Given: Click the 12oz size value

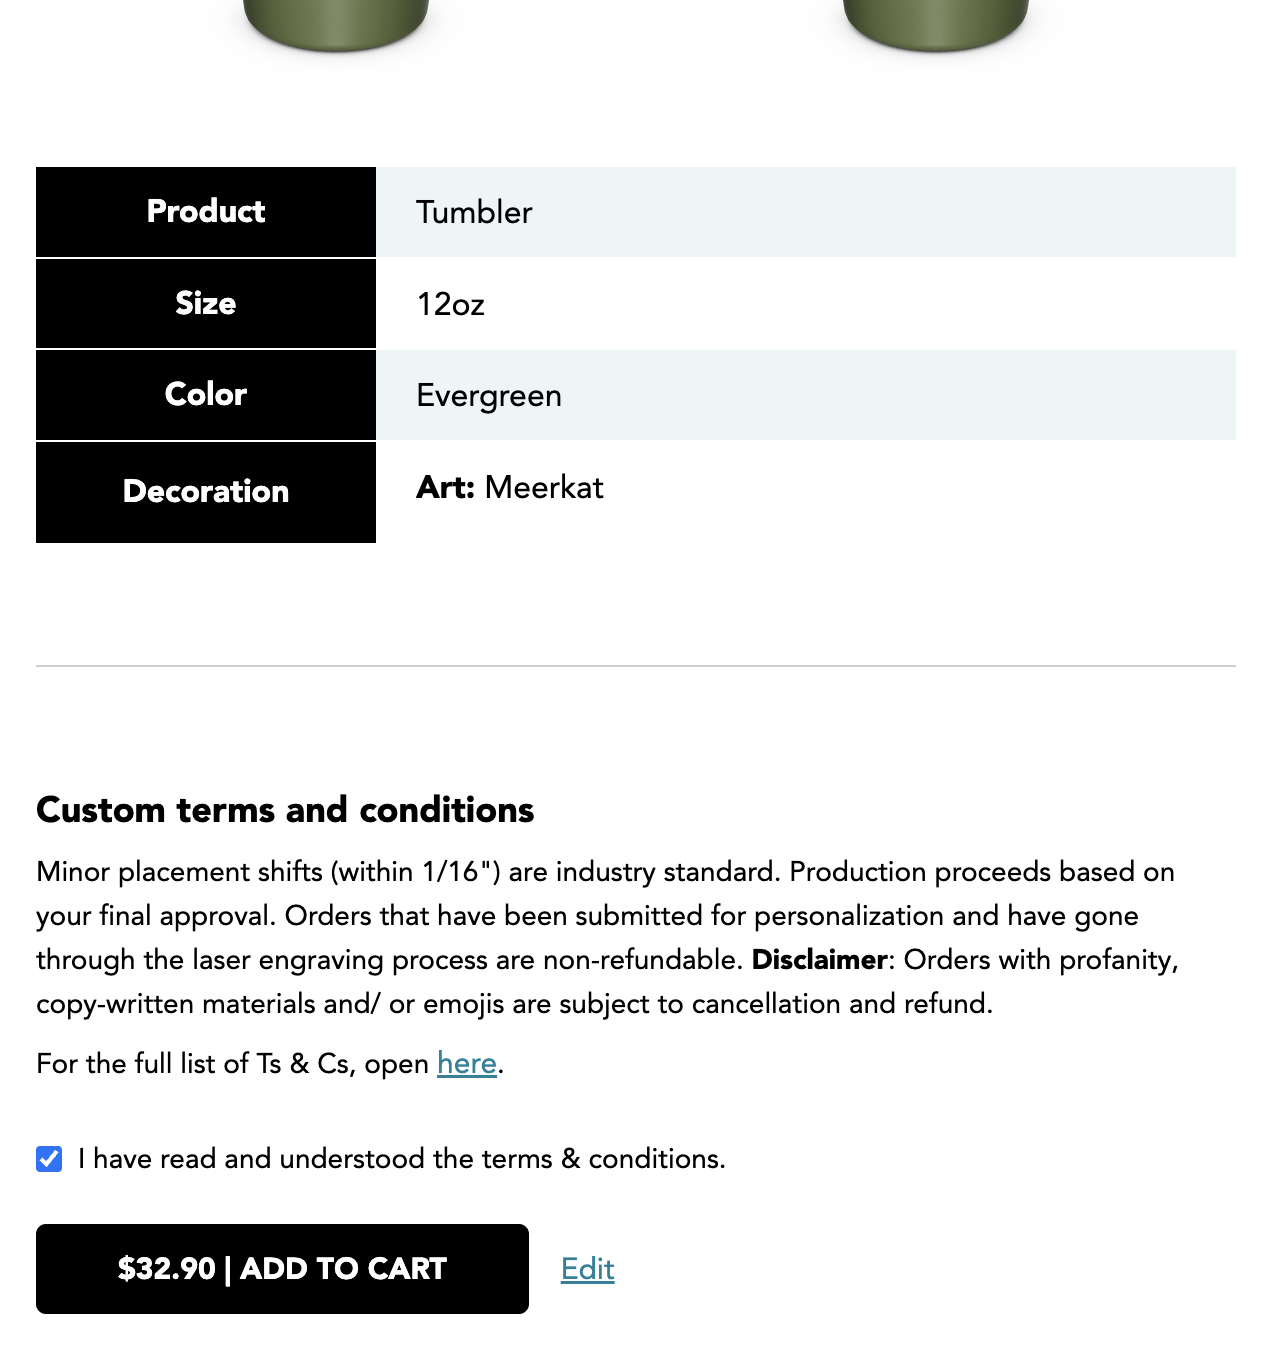Looking at the screenshot, I should [x=450, y=304].
